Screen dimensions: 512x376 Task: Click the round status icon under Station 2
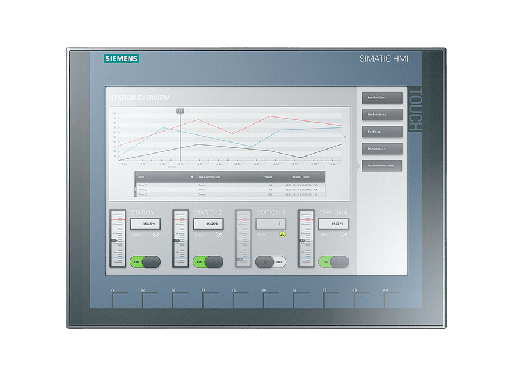click(x=219, y=235)
